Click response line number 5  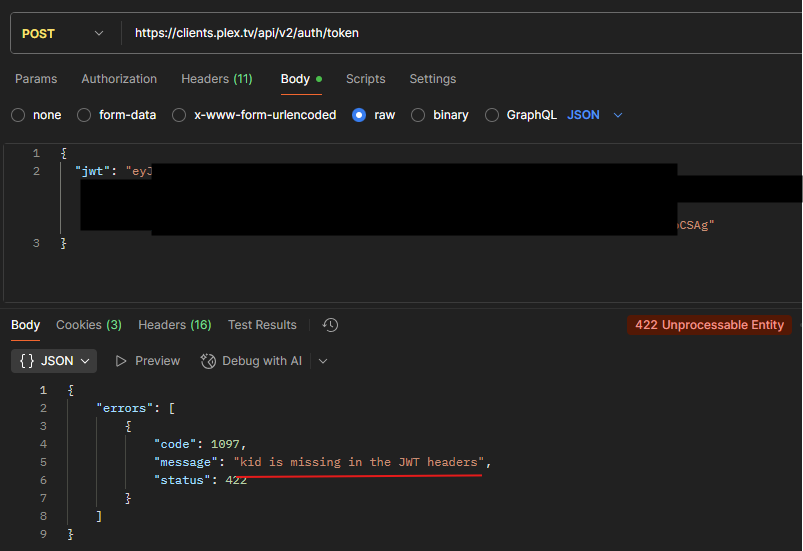43,462
